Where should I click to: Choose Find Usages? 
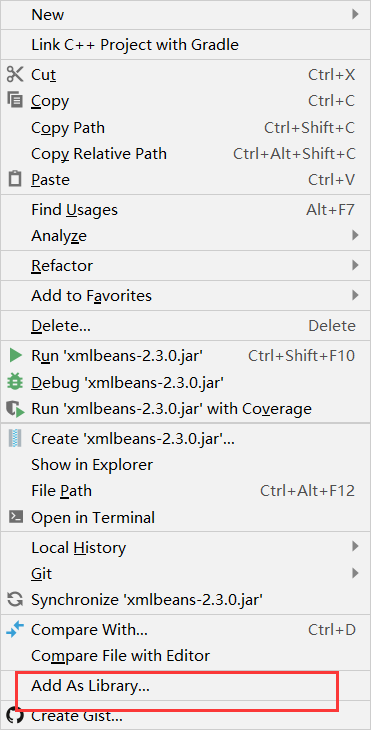[x=185, y=210]
